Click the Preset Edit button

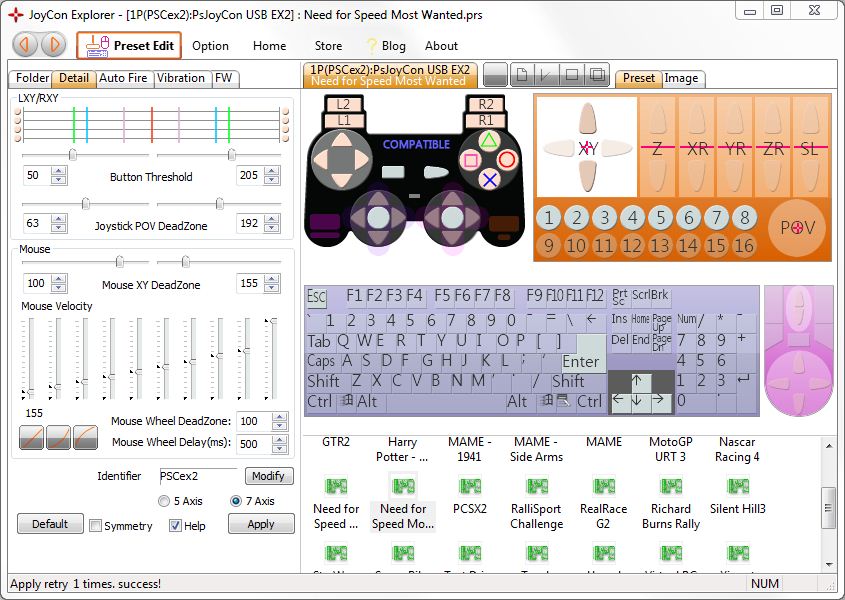click(x=129, y=45)
